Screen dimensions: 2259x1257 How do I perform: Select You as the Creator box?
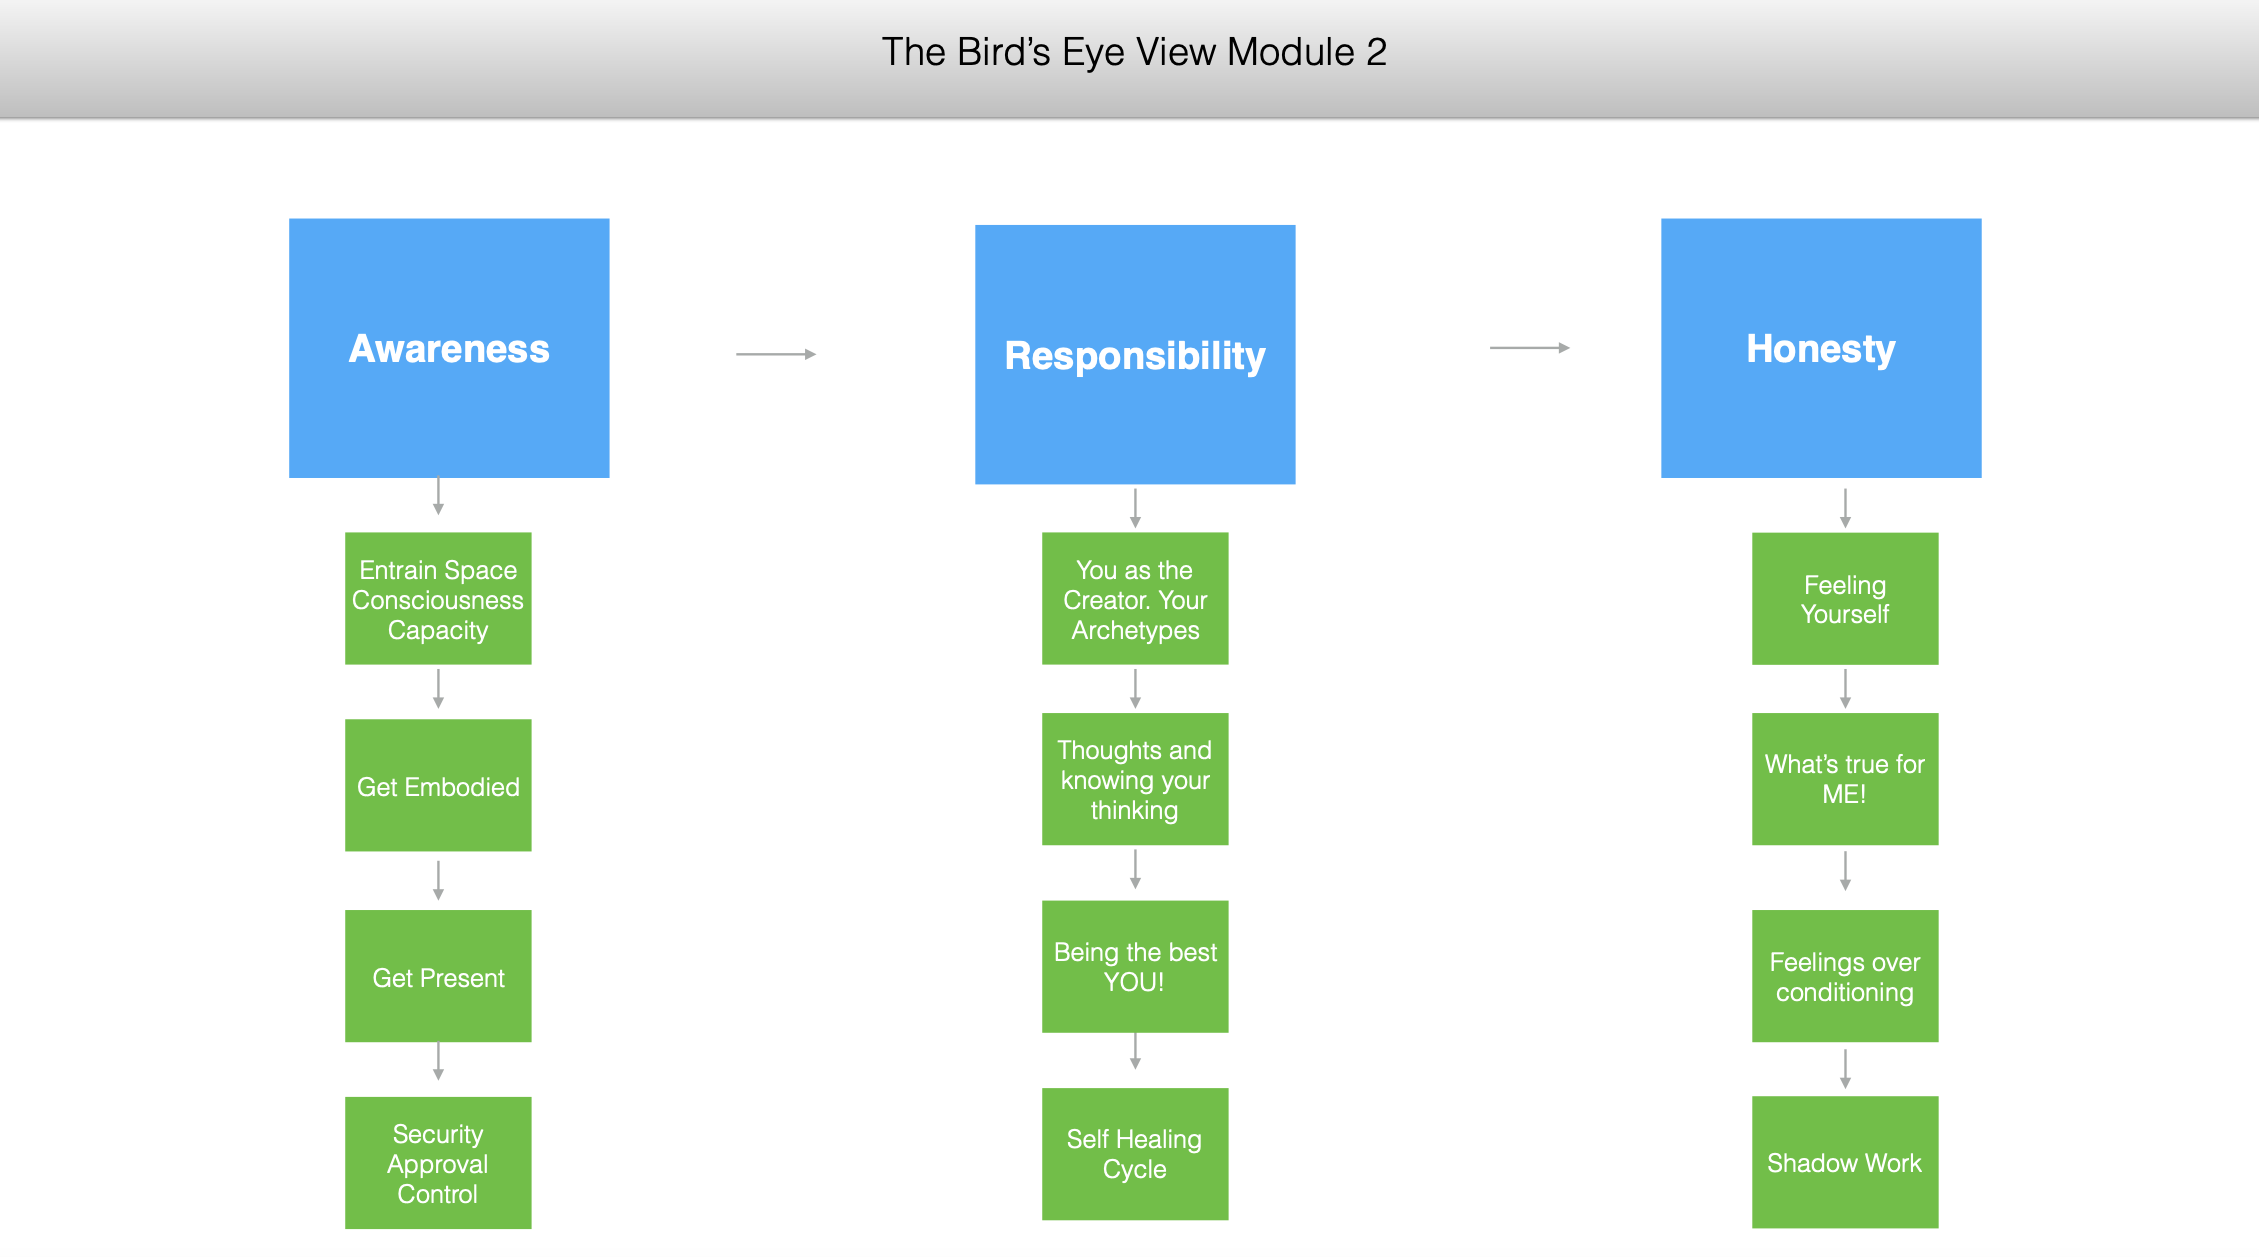[1135, 598]
